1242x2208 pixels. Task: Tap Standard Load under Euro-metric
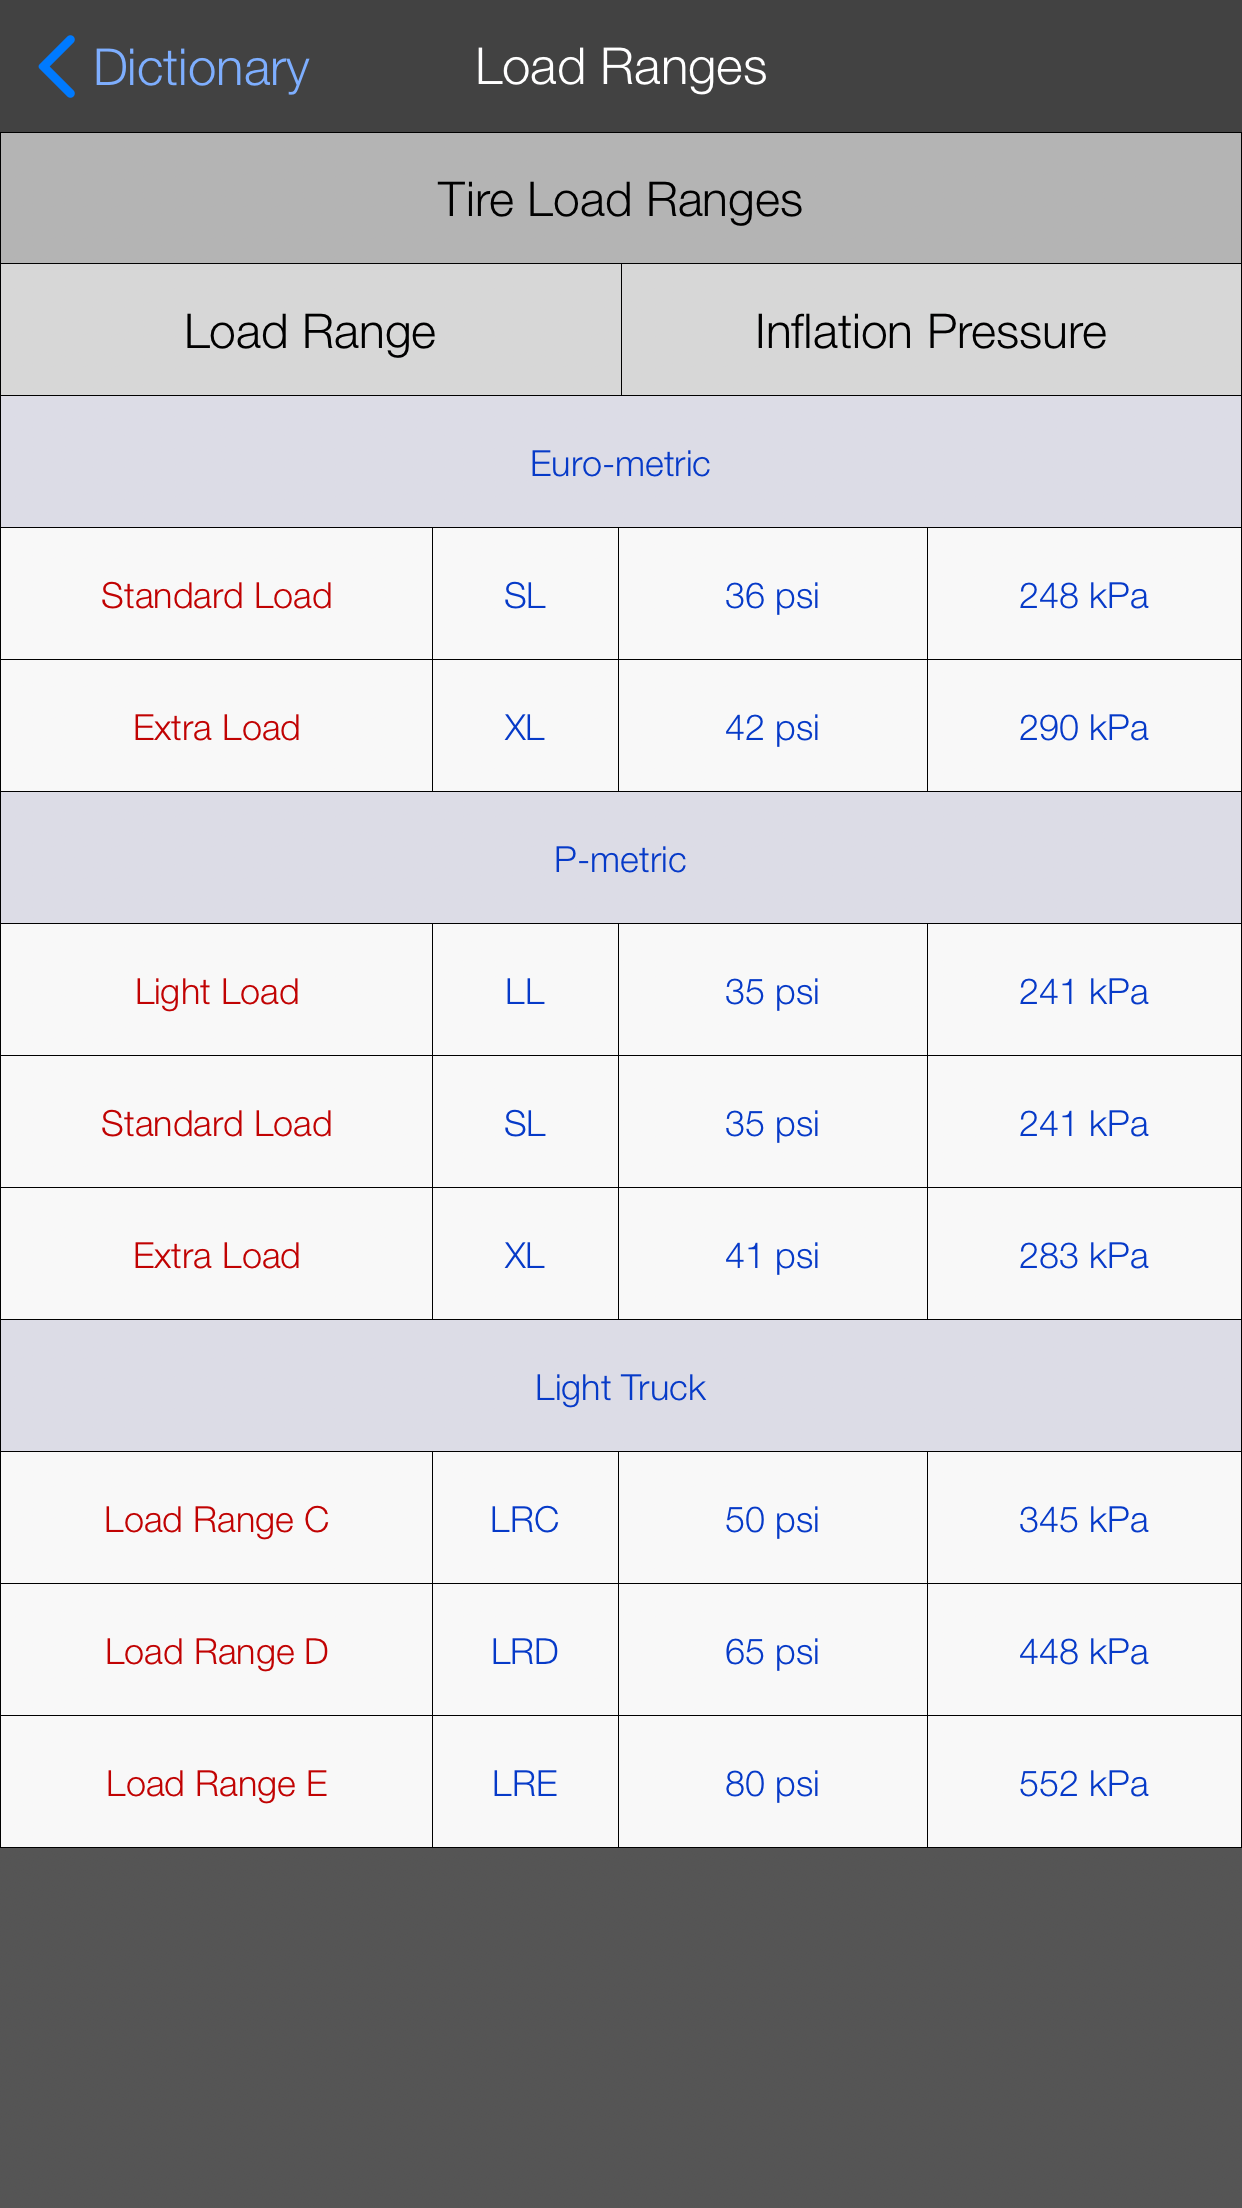(215, 594)
